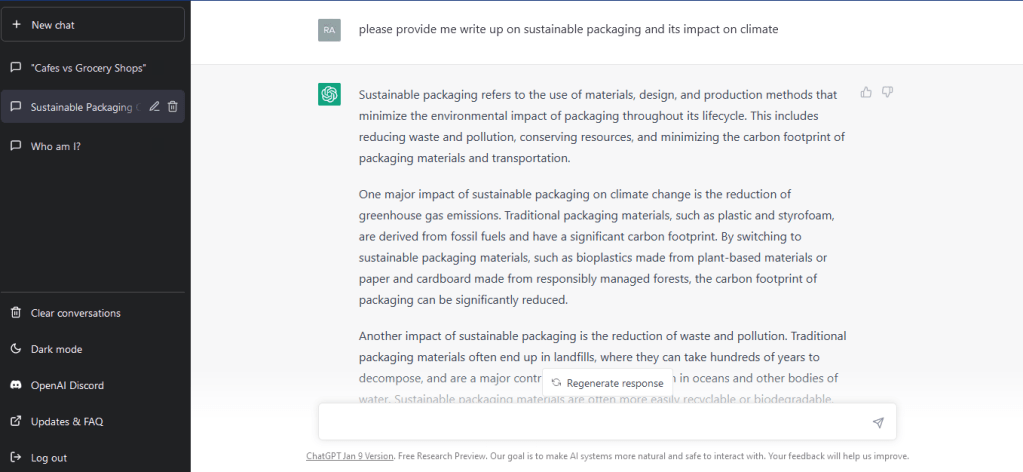
Task: Click the pencil edit icon for Sustainable Packaging chat
Action: click(154, 107)
